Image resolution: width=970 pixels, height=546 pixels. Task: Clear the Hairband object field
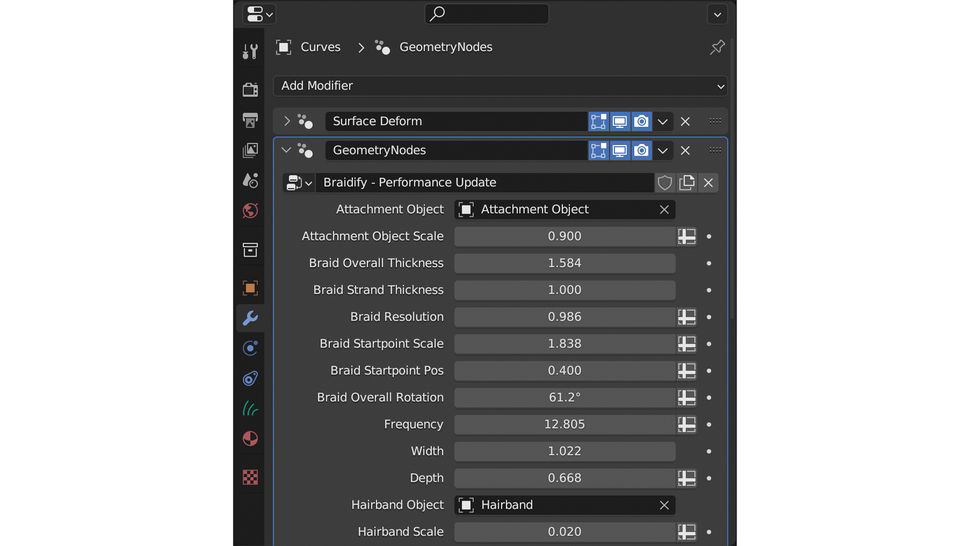pyautogui.click(x=664, y=505)
